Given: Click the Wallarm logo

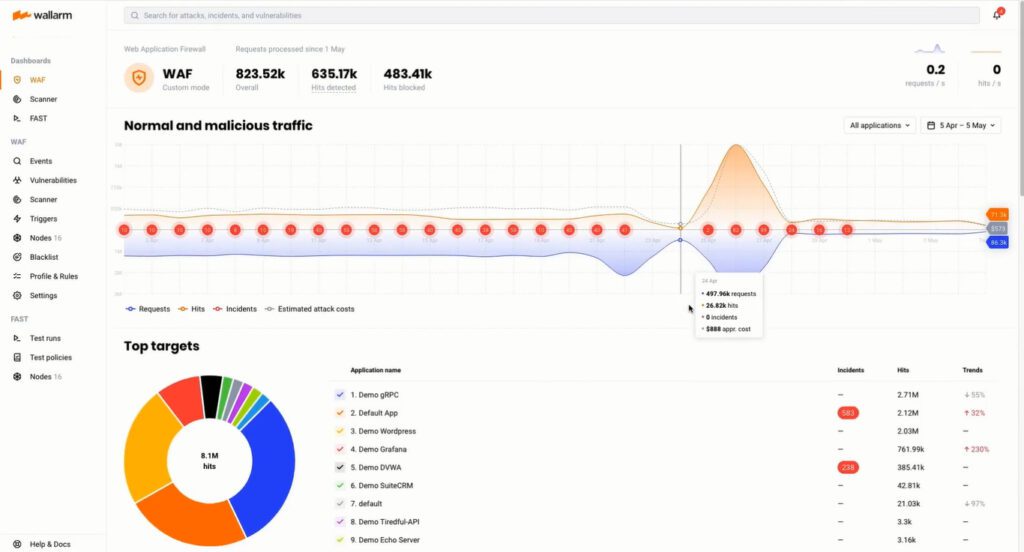Looking at the screenshot, I should 42,15.
